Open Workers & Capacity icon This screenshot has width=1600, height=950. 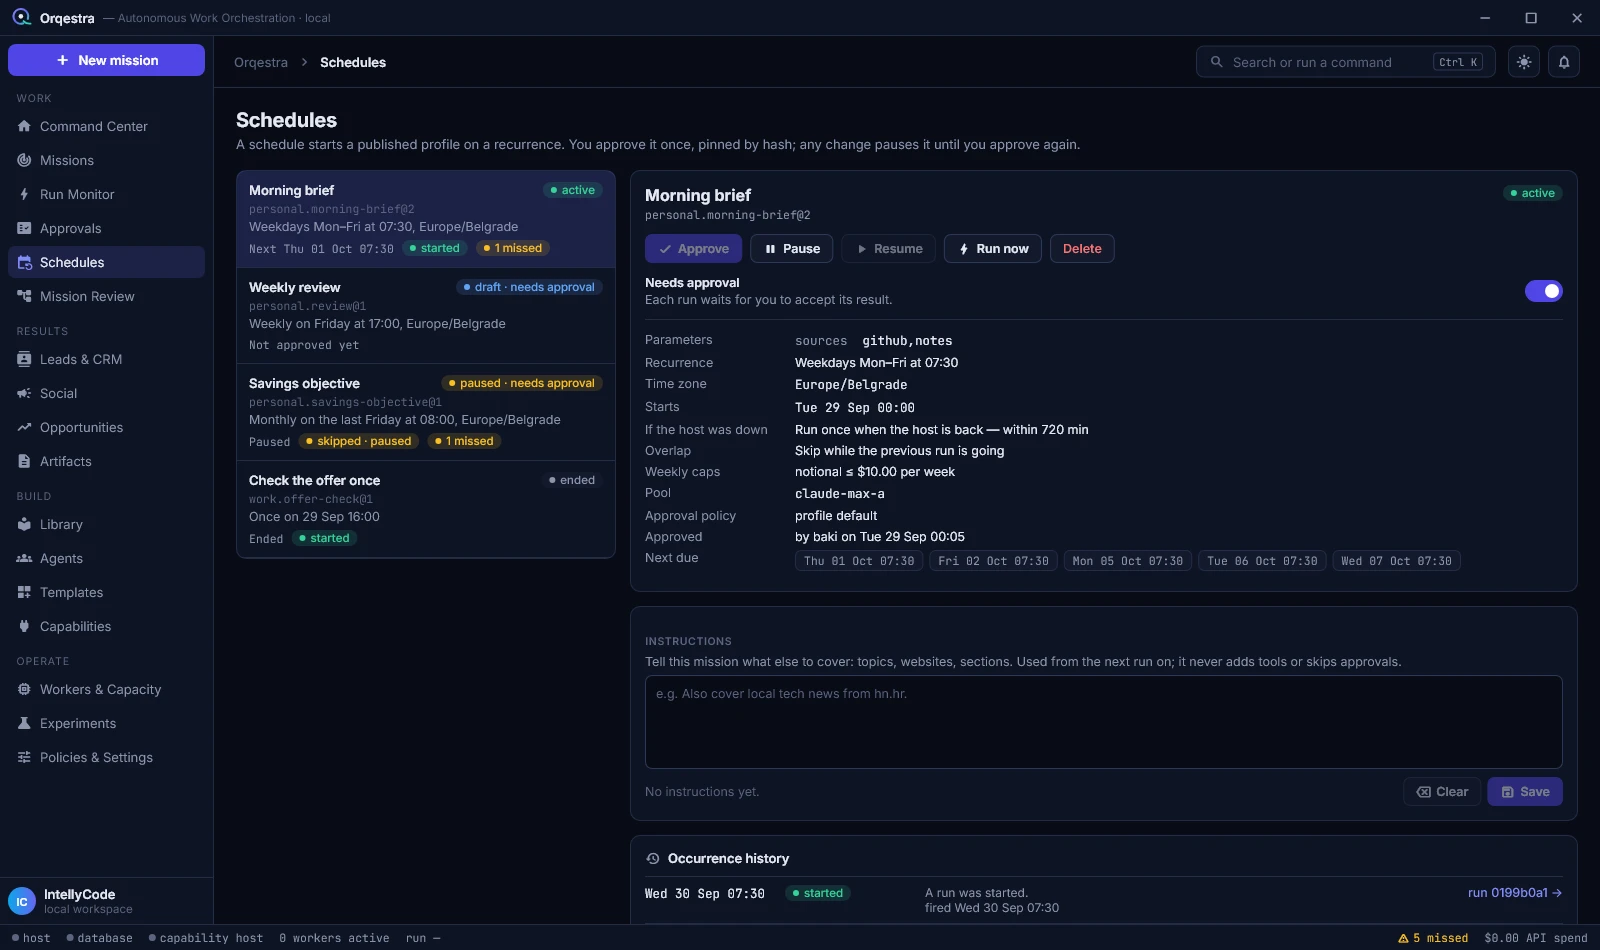coord(24,689)
